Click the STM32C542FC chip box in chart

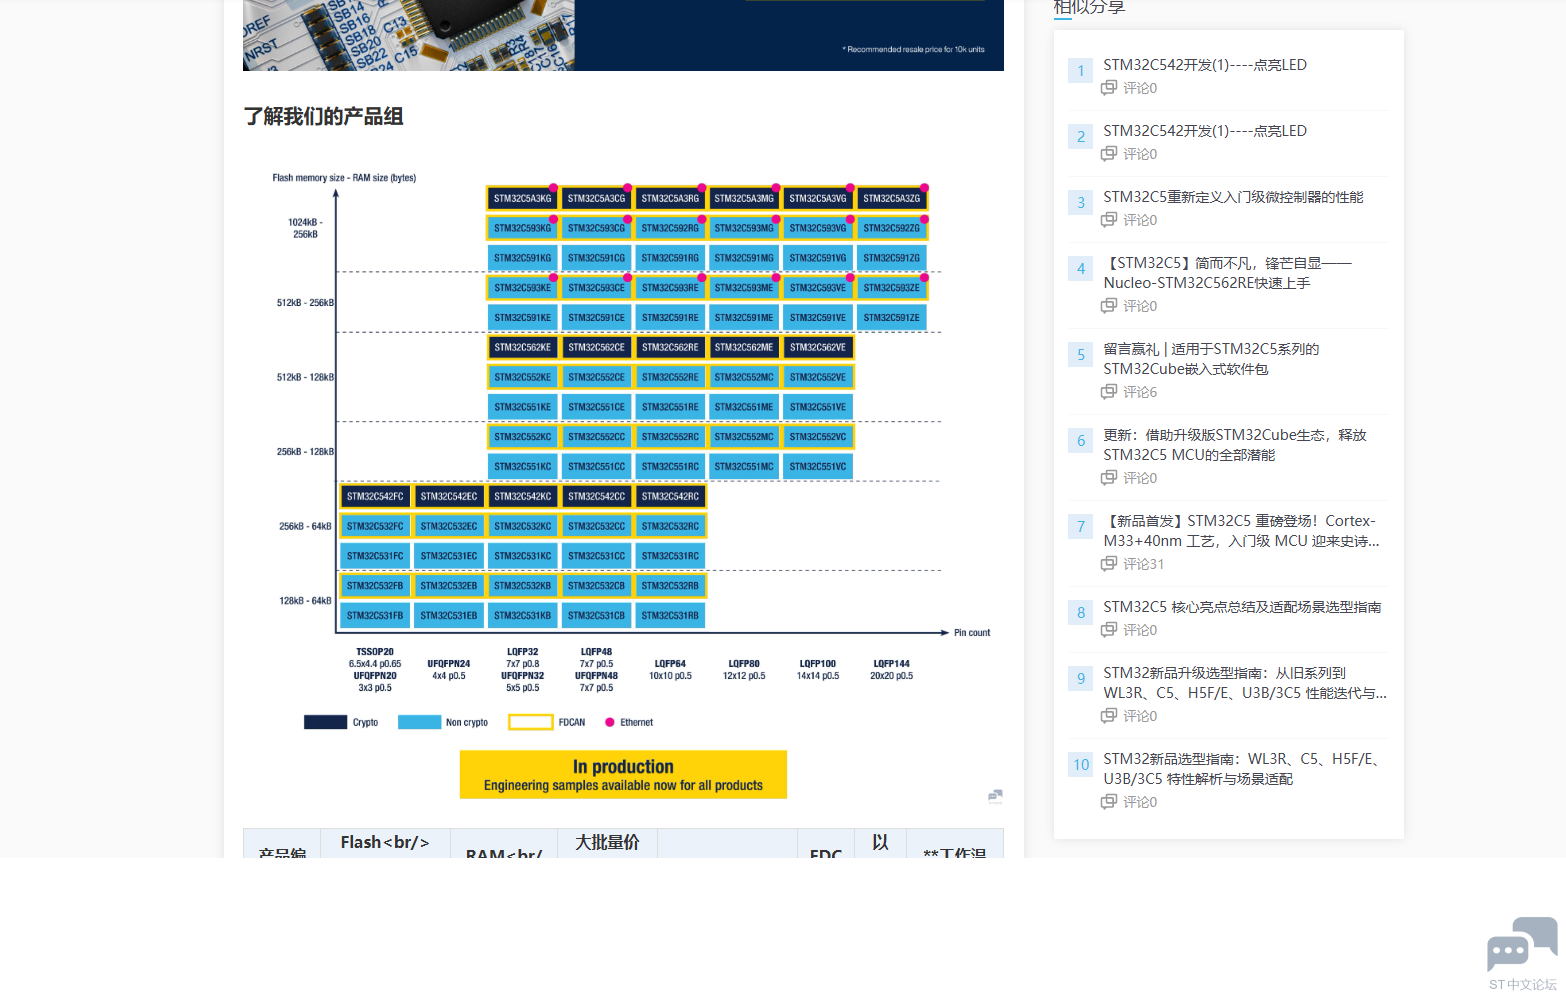[375, 497]
